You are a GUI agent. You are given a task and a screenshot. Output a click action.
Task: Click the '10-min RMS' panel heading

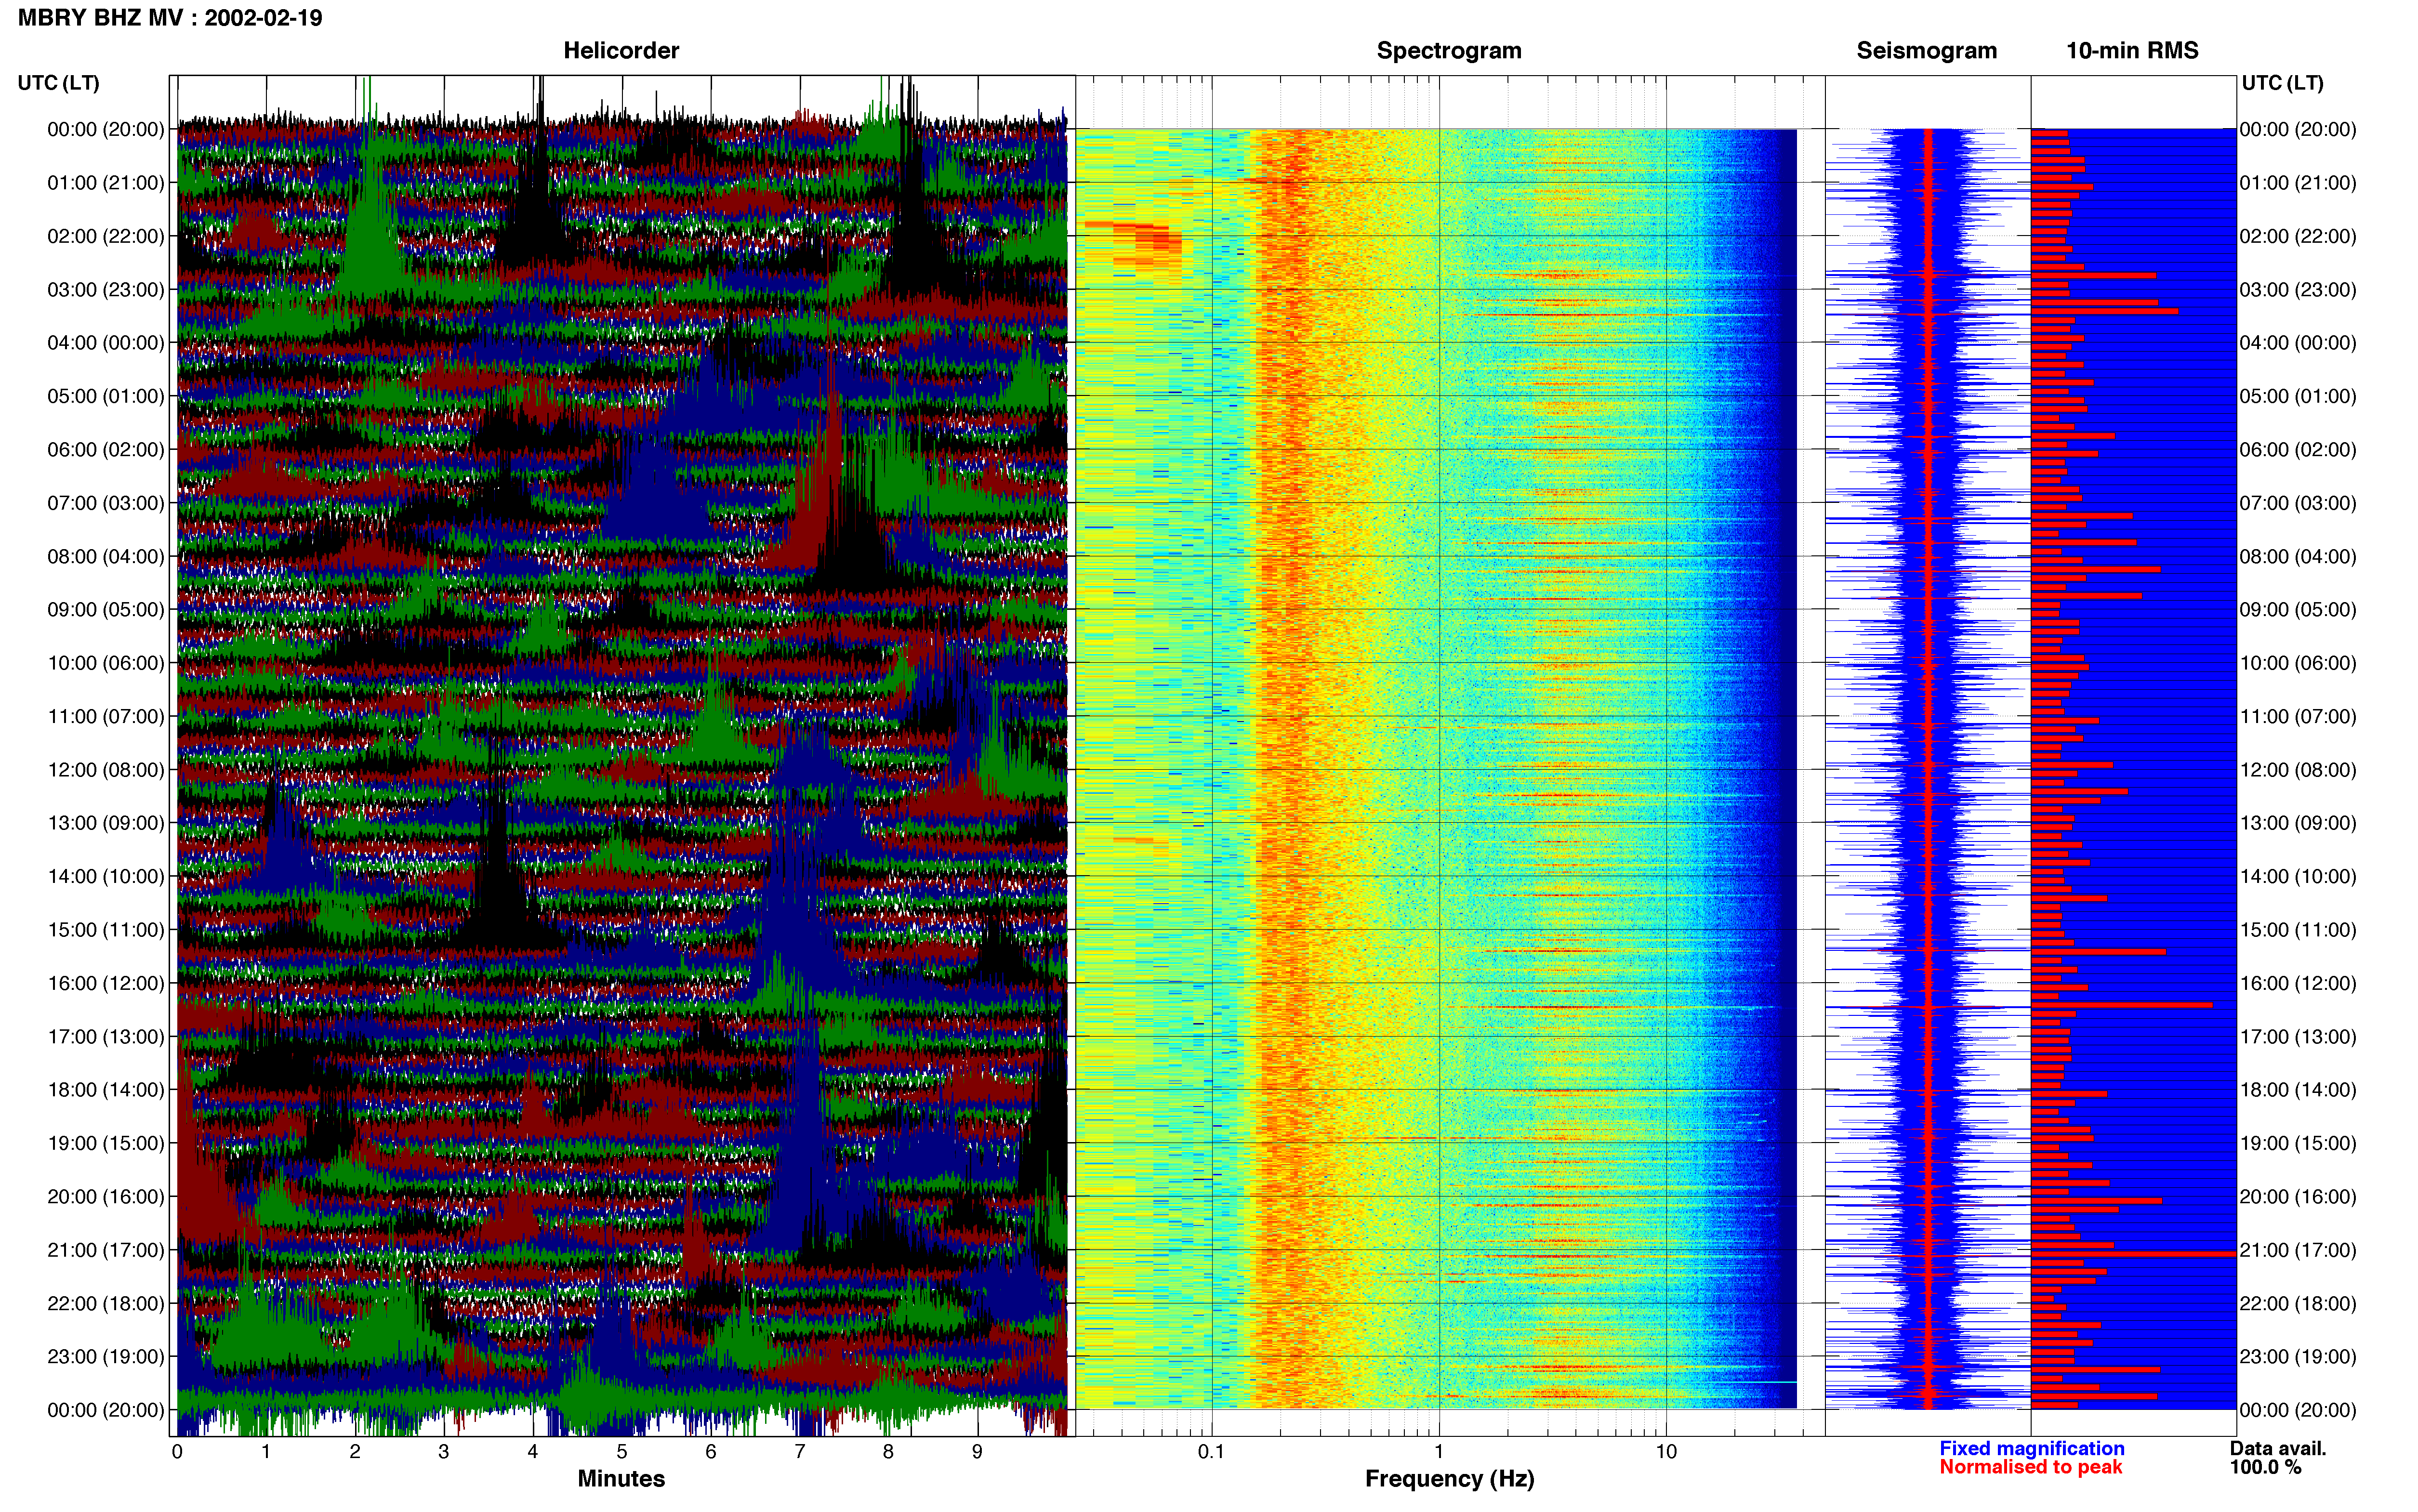(2132, 51)
